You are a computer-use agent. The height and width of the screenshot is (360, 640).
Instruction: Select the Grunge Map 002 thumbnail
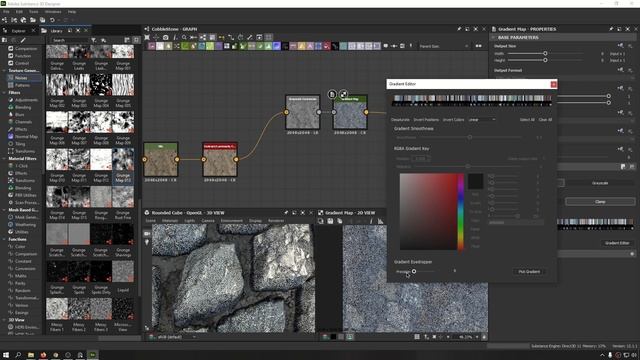(x=57, y=84)
